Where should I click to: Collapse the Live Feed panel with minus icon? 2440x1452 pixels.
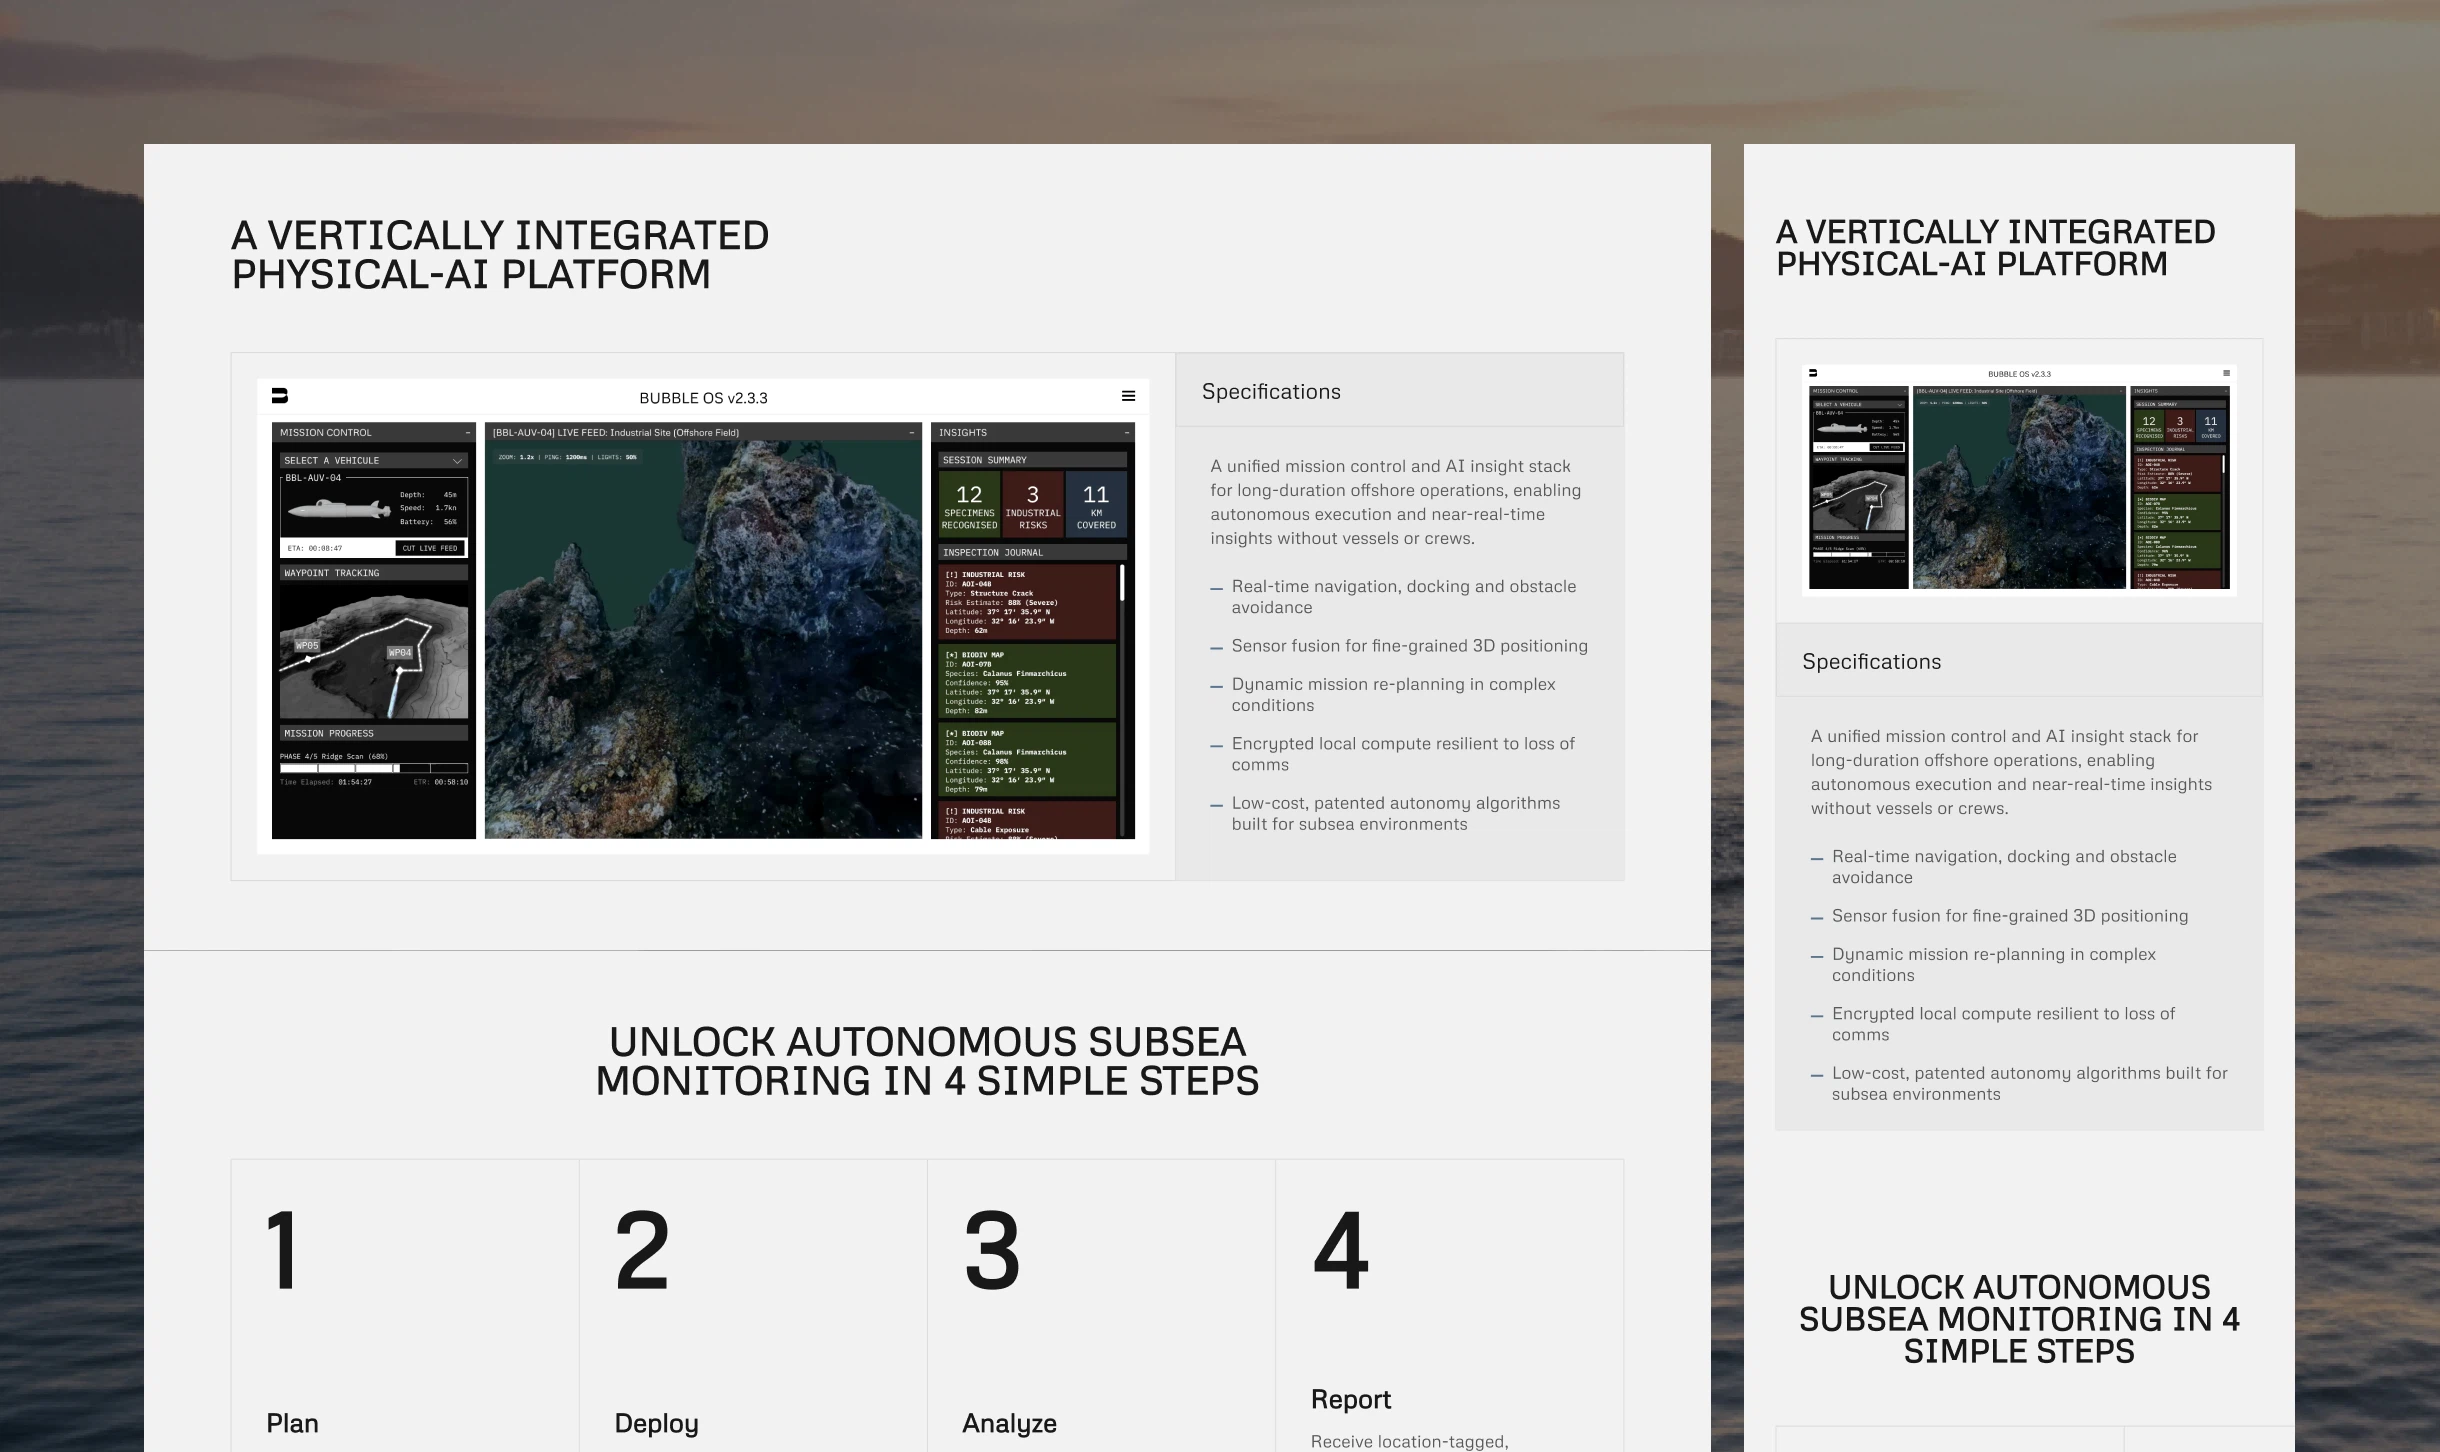coord(911,433)
